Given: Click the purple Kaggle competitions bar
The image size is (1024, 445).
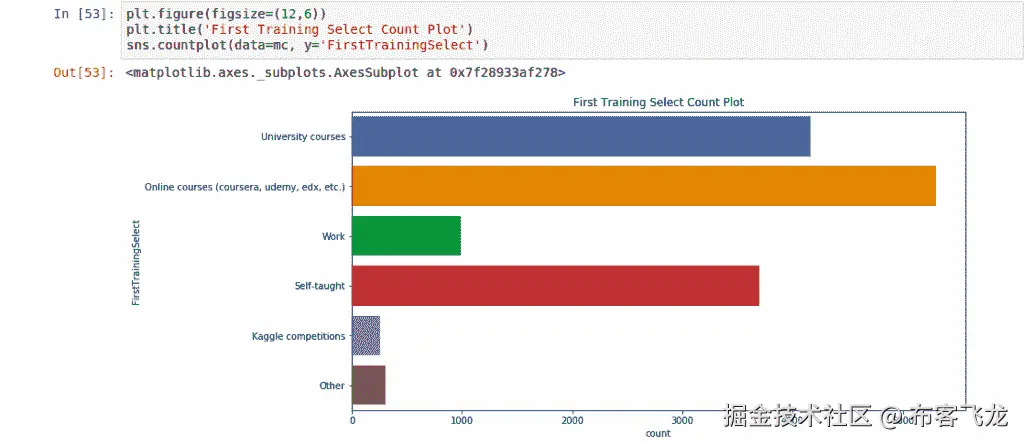Looking at the screenshot, I should click(366, 336).
